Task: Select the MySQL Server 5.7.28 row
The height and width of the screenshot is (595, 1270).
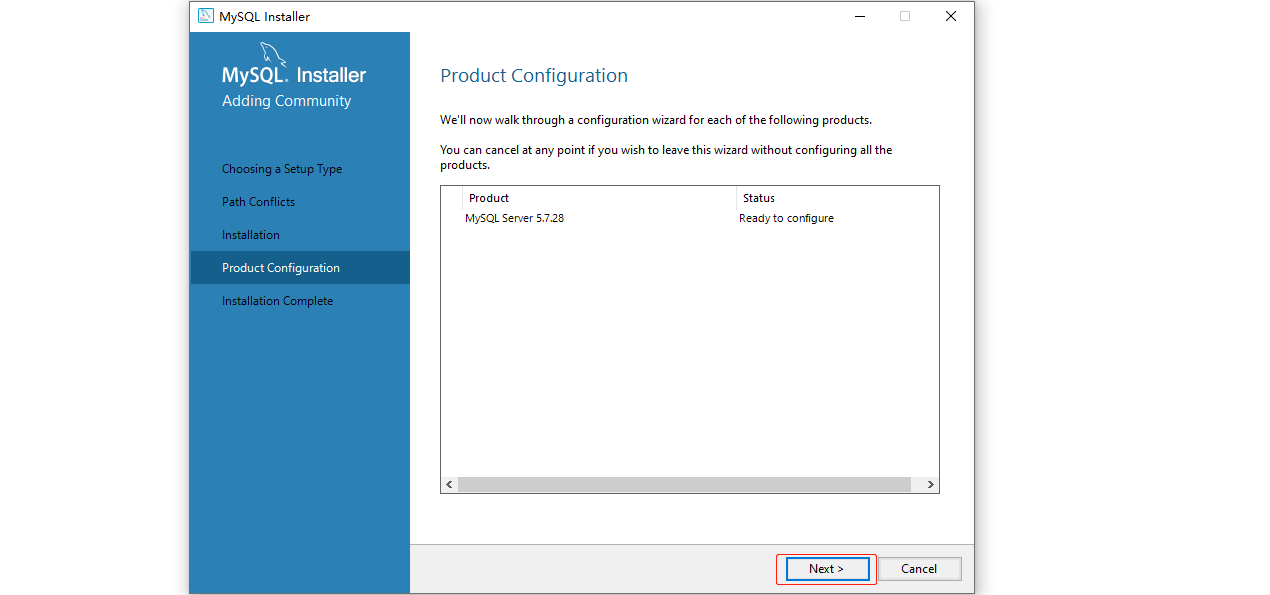Action: pos(514,218)
